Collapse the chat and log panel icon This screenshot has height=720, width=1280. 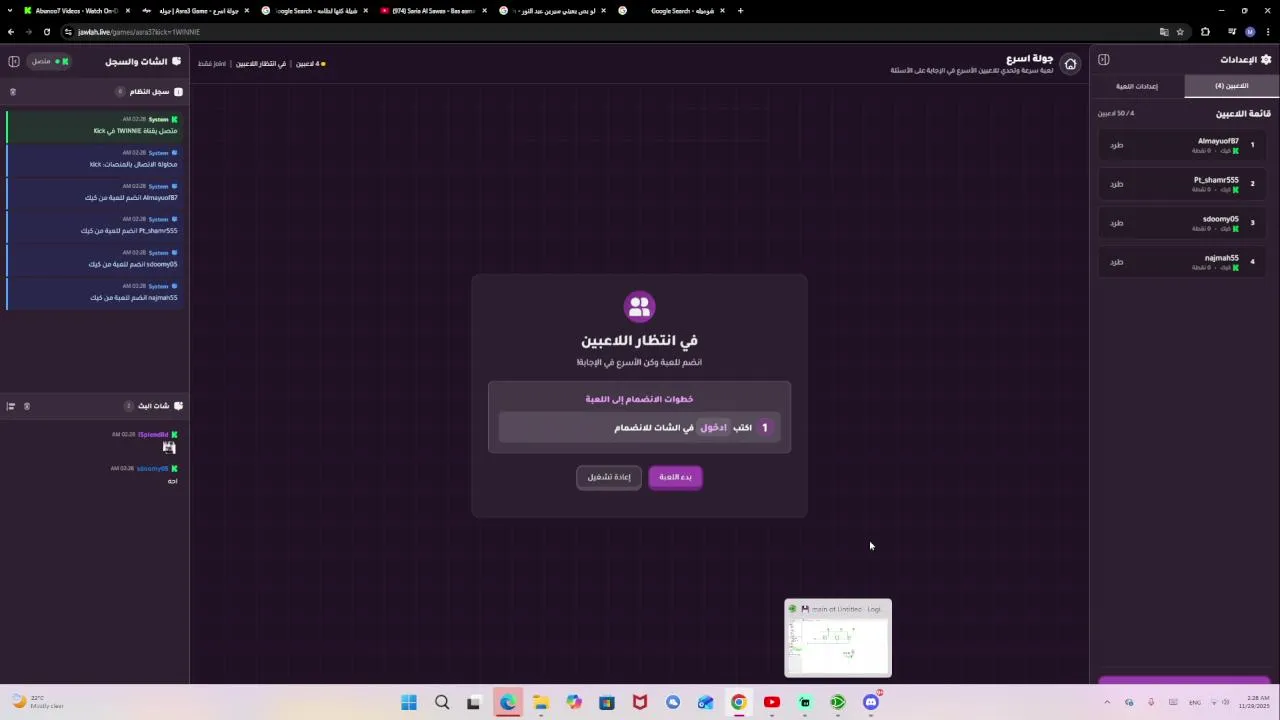(14, 62)
